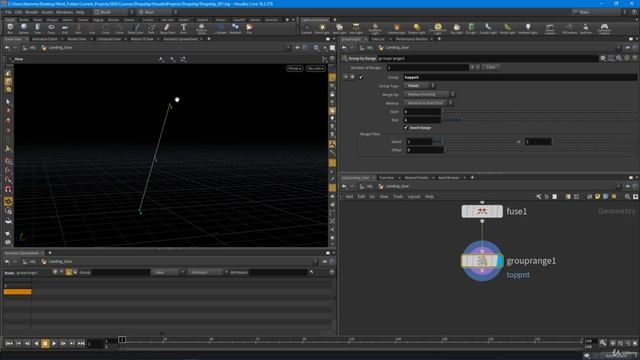Open the spreadsheet View dropdown
Screen dimensions: 640x360
tap(168, 272)
